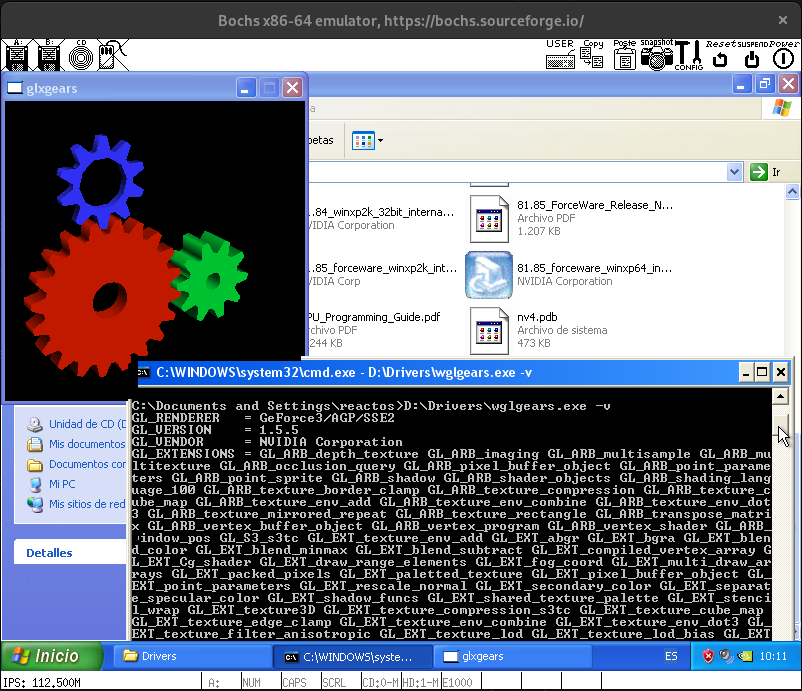Click the SCRL status bar indicator

334,683
